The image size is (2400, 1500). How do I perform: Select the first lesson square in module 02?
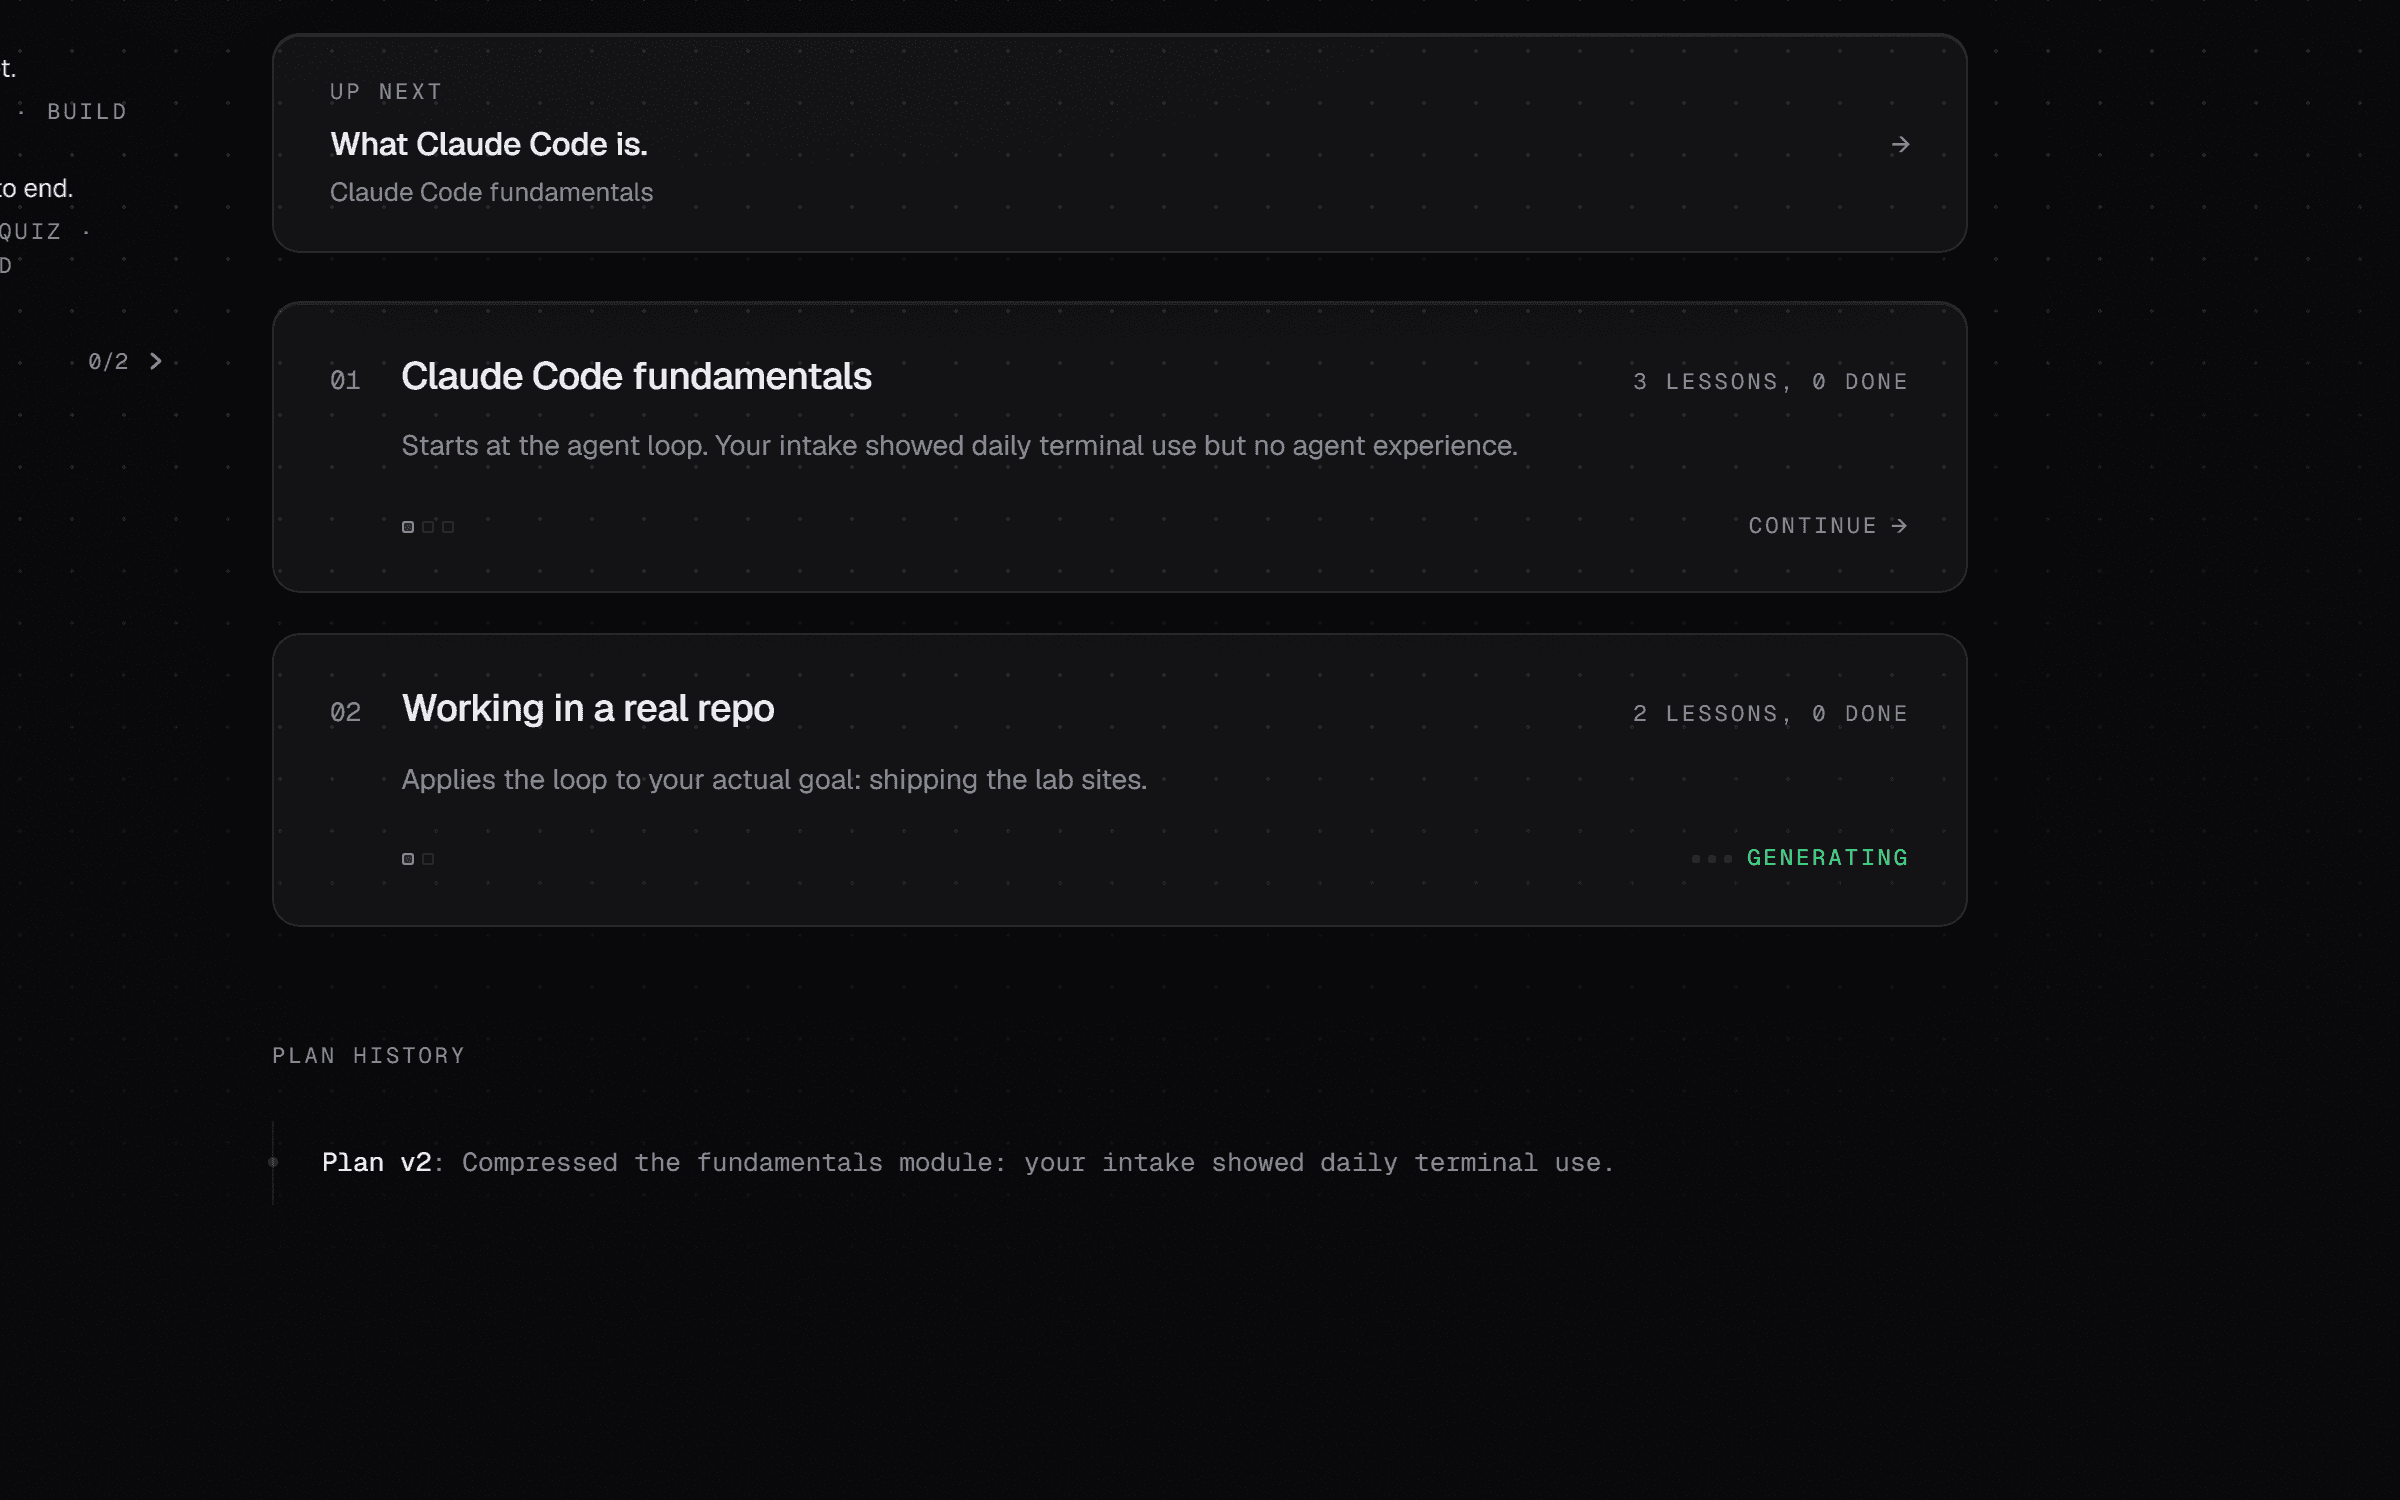(408, 859)
